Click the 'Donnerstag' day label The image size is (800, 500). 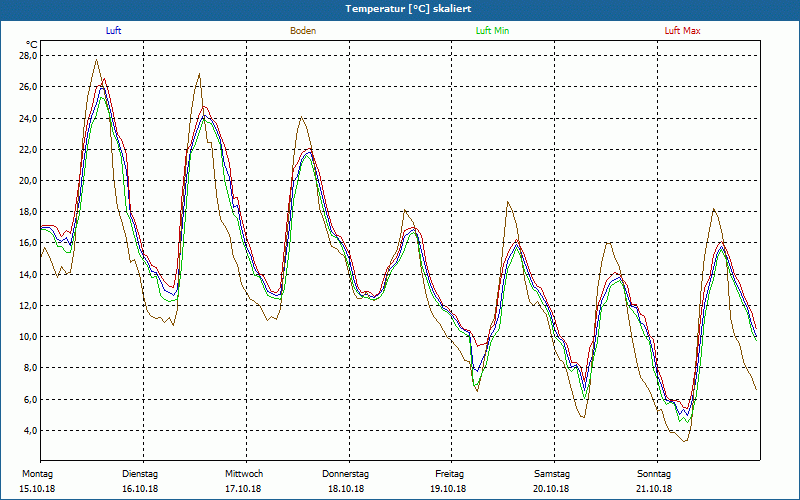345,474
